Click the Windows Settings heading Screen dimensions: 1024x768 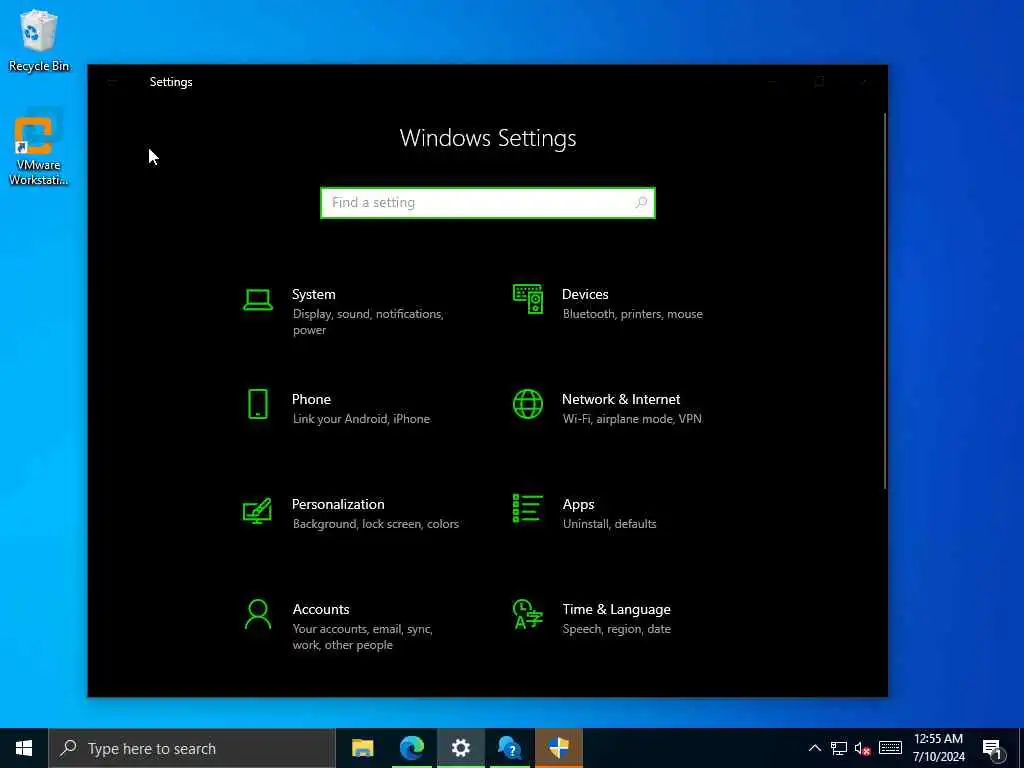coord(488,138)
